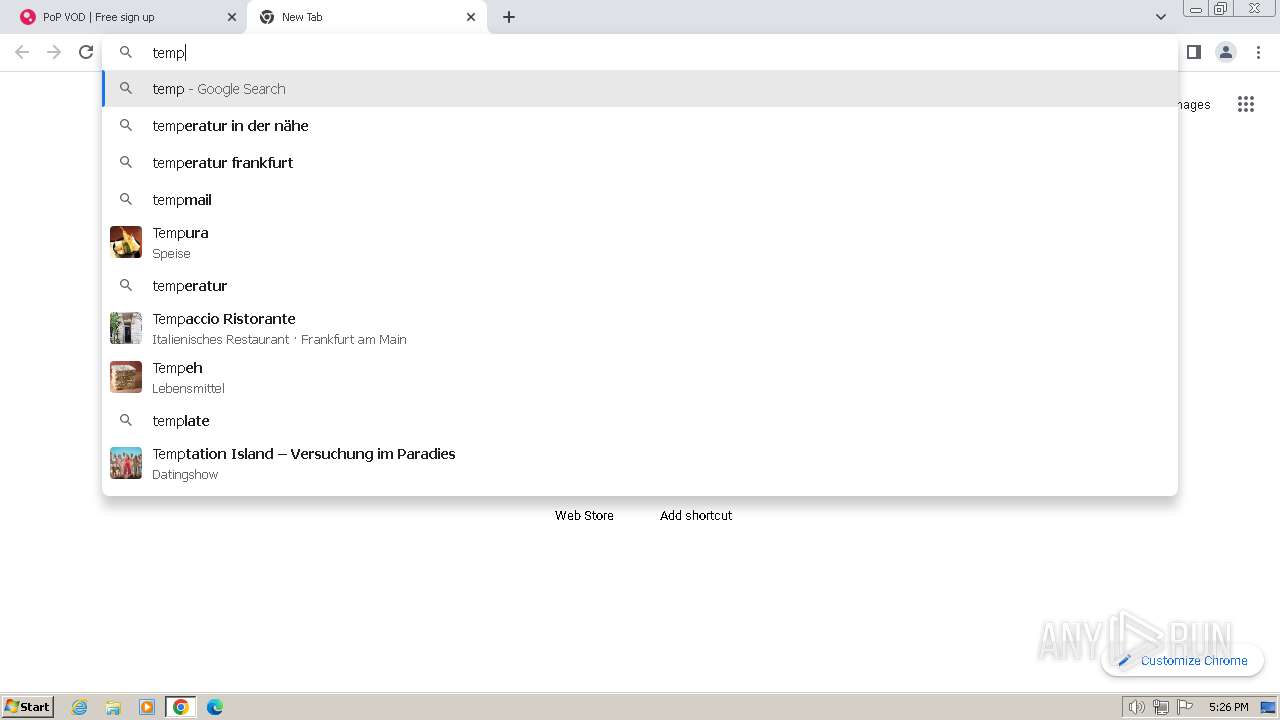Click the Add shortcut tile
Image resolution: width=1280 pixels, height=720 pixels.
tap(696, 515)
